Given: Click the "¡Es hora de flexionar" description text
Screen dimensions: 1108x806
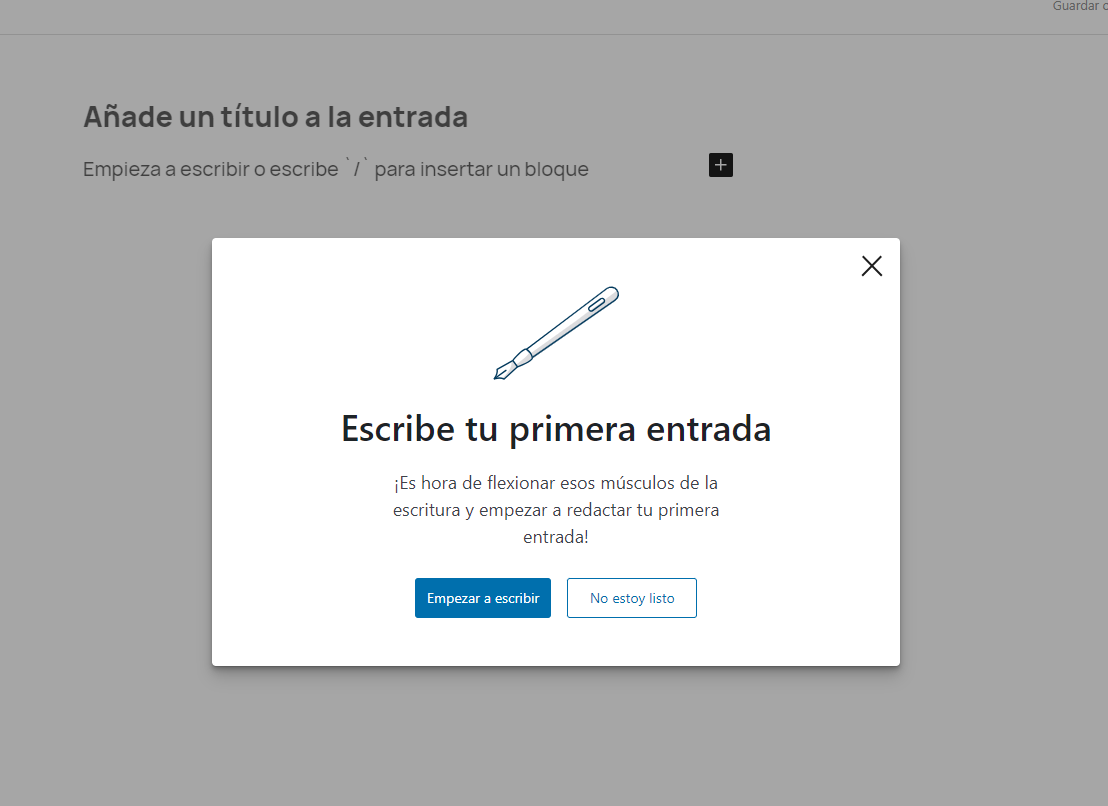Looking at the screenshot, I should point(556,510).
